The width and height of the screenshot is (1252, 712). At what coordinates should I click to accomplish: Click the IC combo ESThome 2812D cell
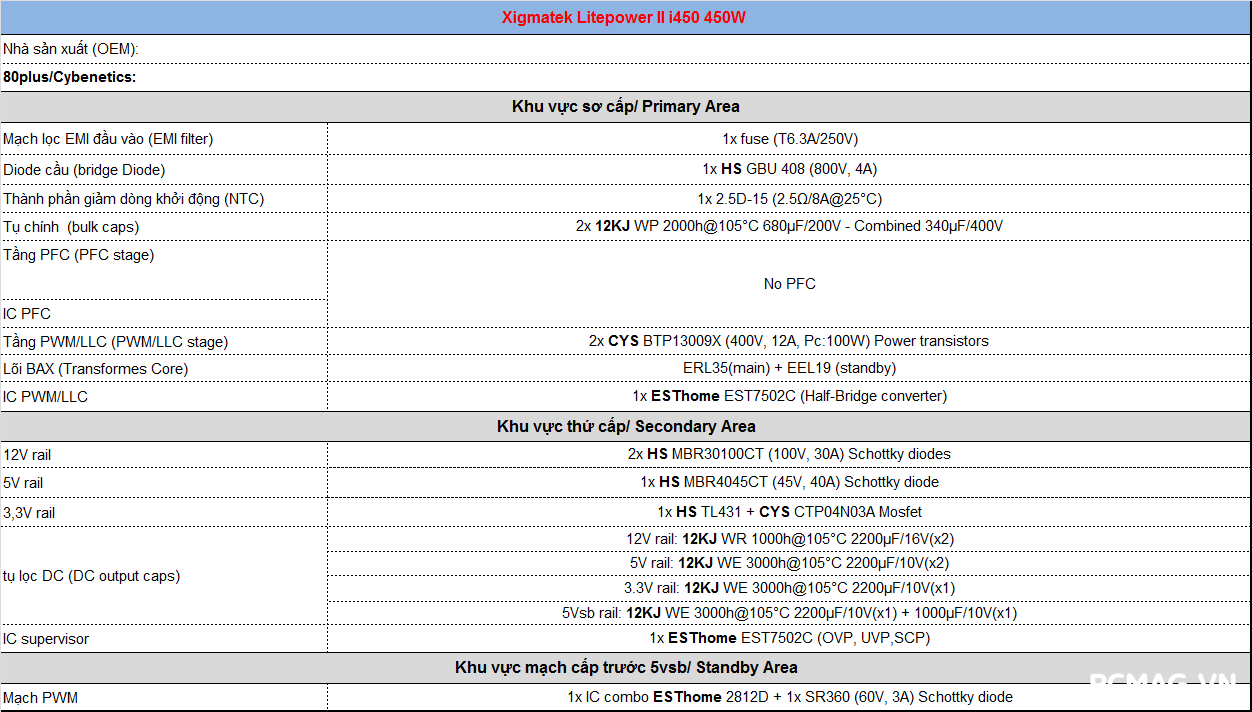[789, 697]
